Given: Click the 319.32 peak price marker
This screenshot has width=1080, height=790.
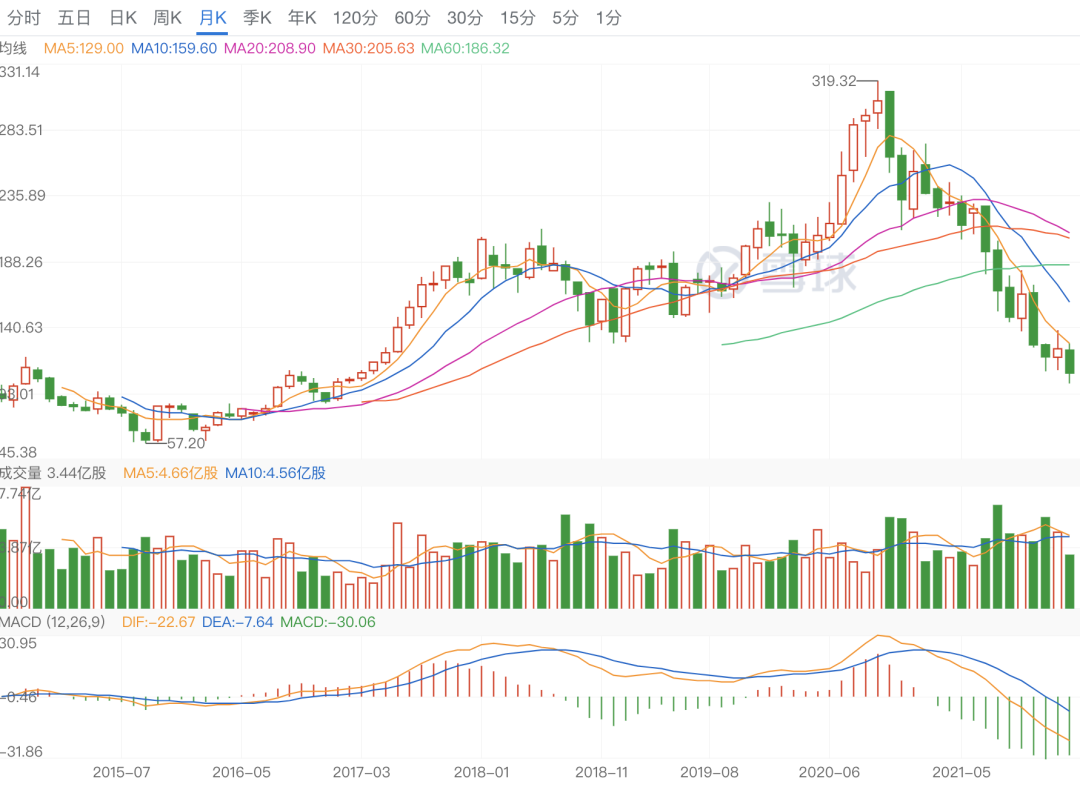Looking at the screenshot, I should (834, 81).
